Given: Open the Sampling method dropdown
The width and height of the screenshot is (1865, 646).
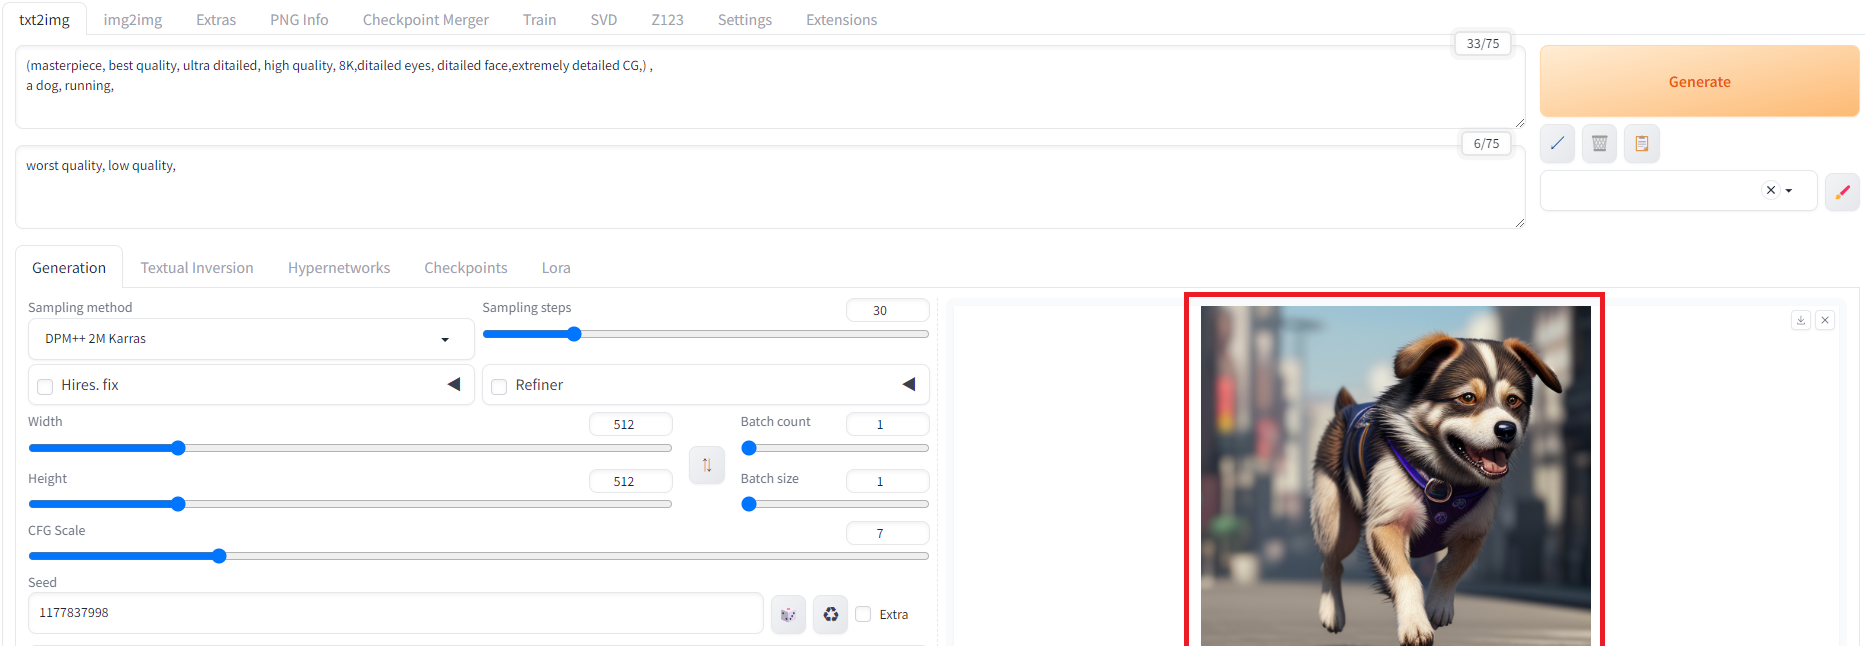Looking at the screenshot, I should [251, 339].
